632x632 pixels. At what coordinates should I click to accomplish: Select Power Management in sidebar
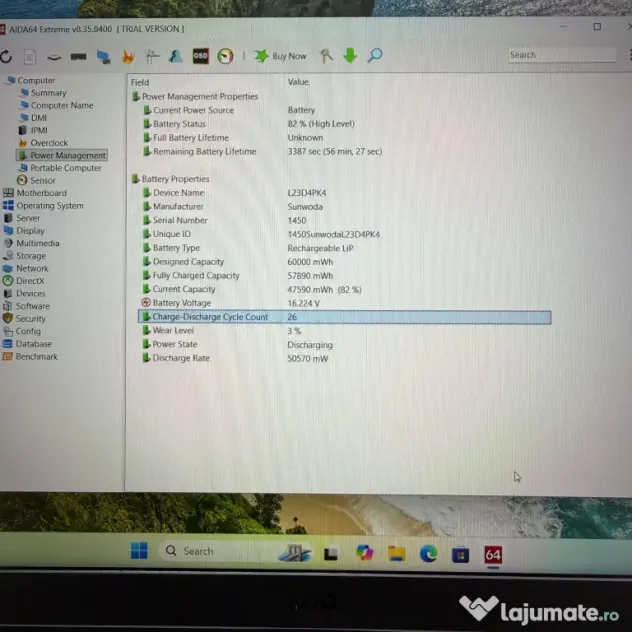tap(62, 155)
